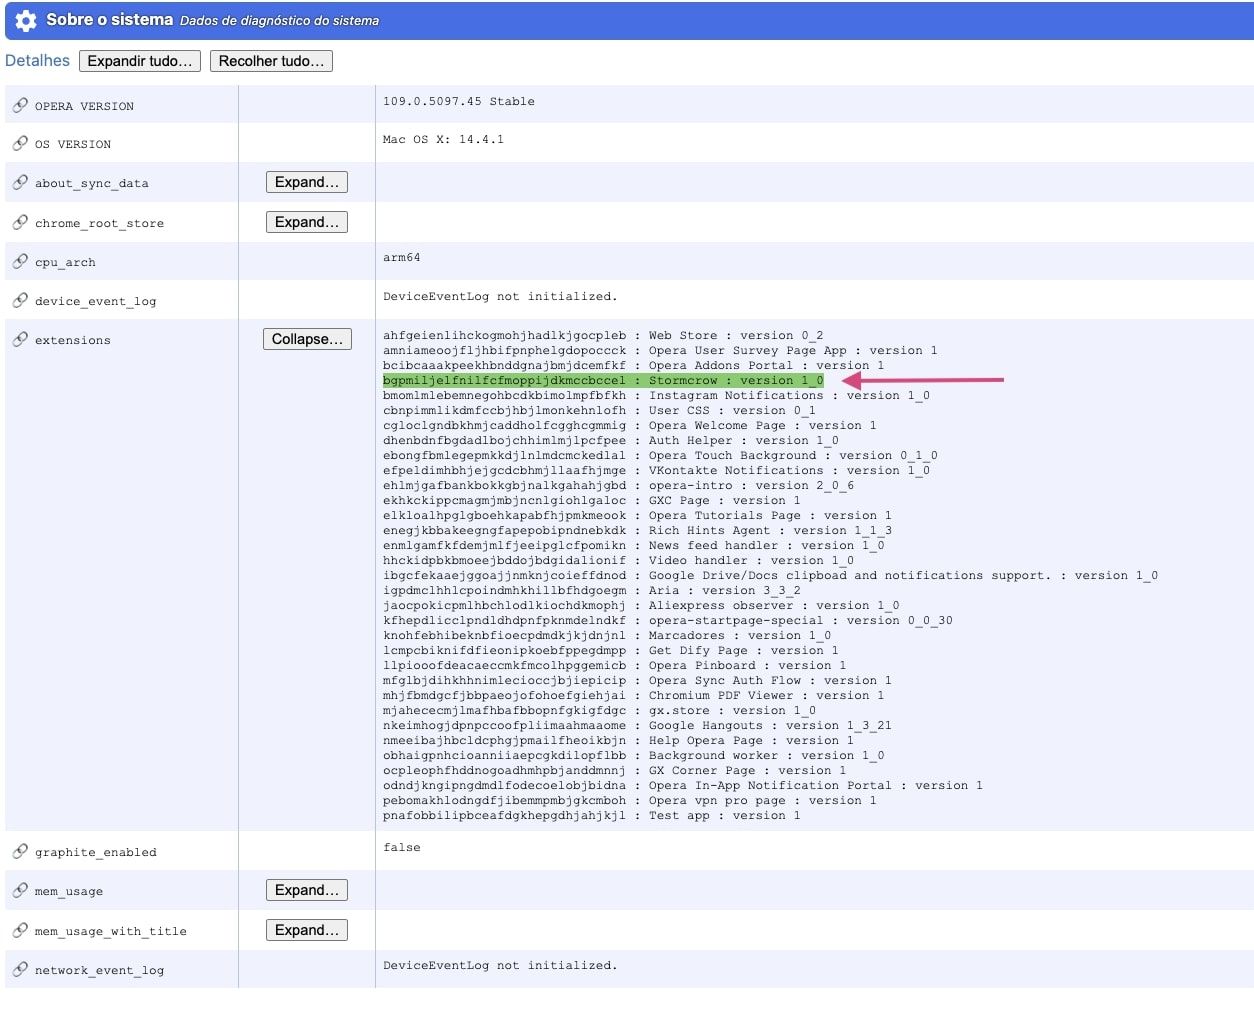This screenshot has height=1026, width=1254.
Task: Click the link icon next to chrome_root_store
Action: 18,222
